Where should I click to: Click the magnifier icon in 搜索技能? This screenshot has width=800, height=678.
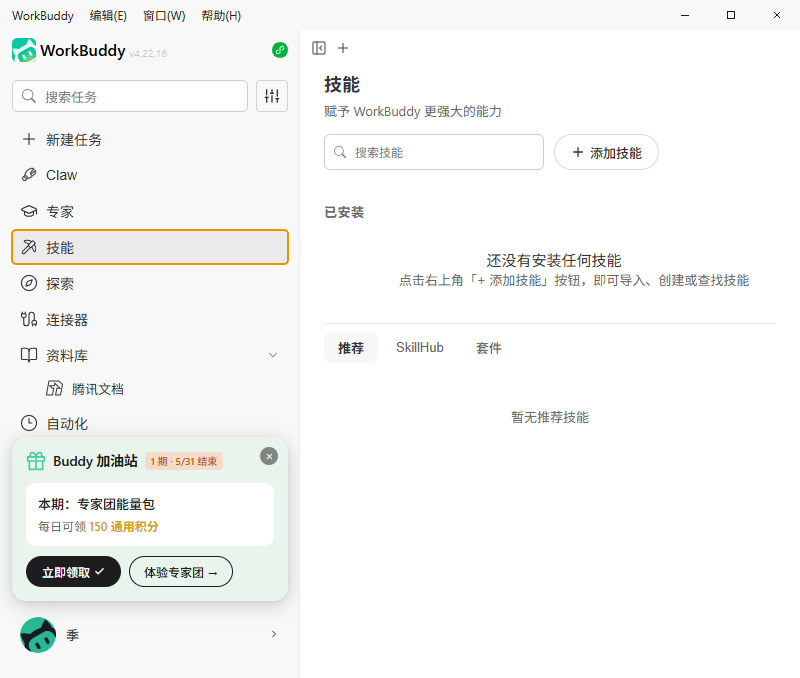340,152
